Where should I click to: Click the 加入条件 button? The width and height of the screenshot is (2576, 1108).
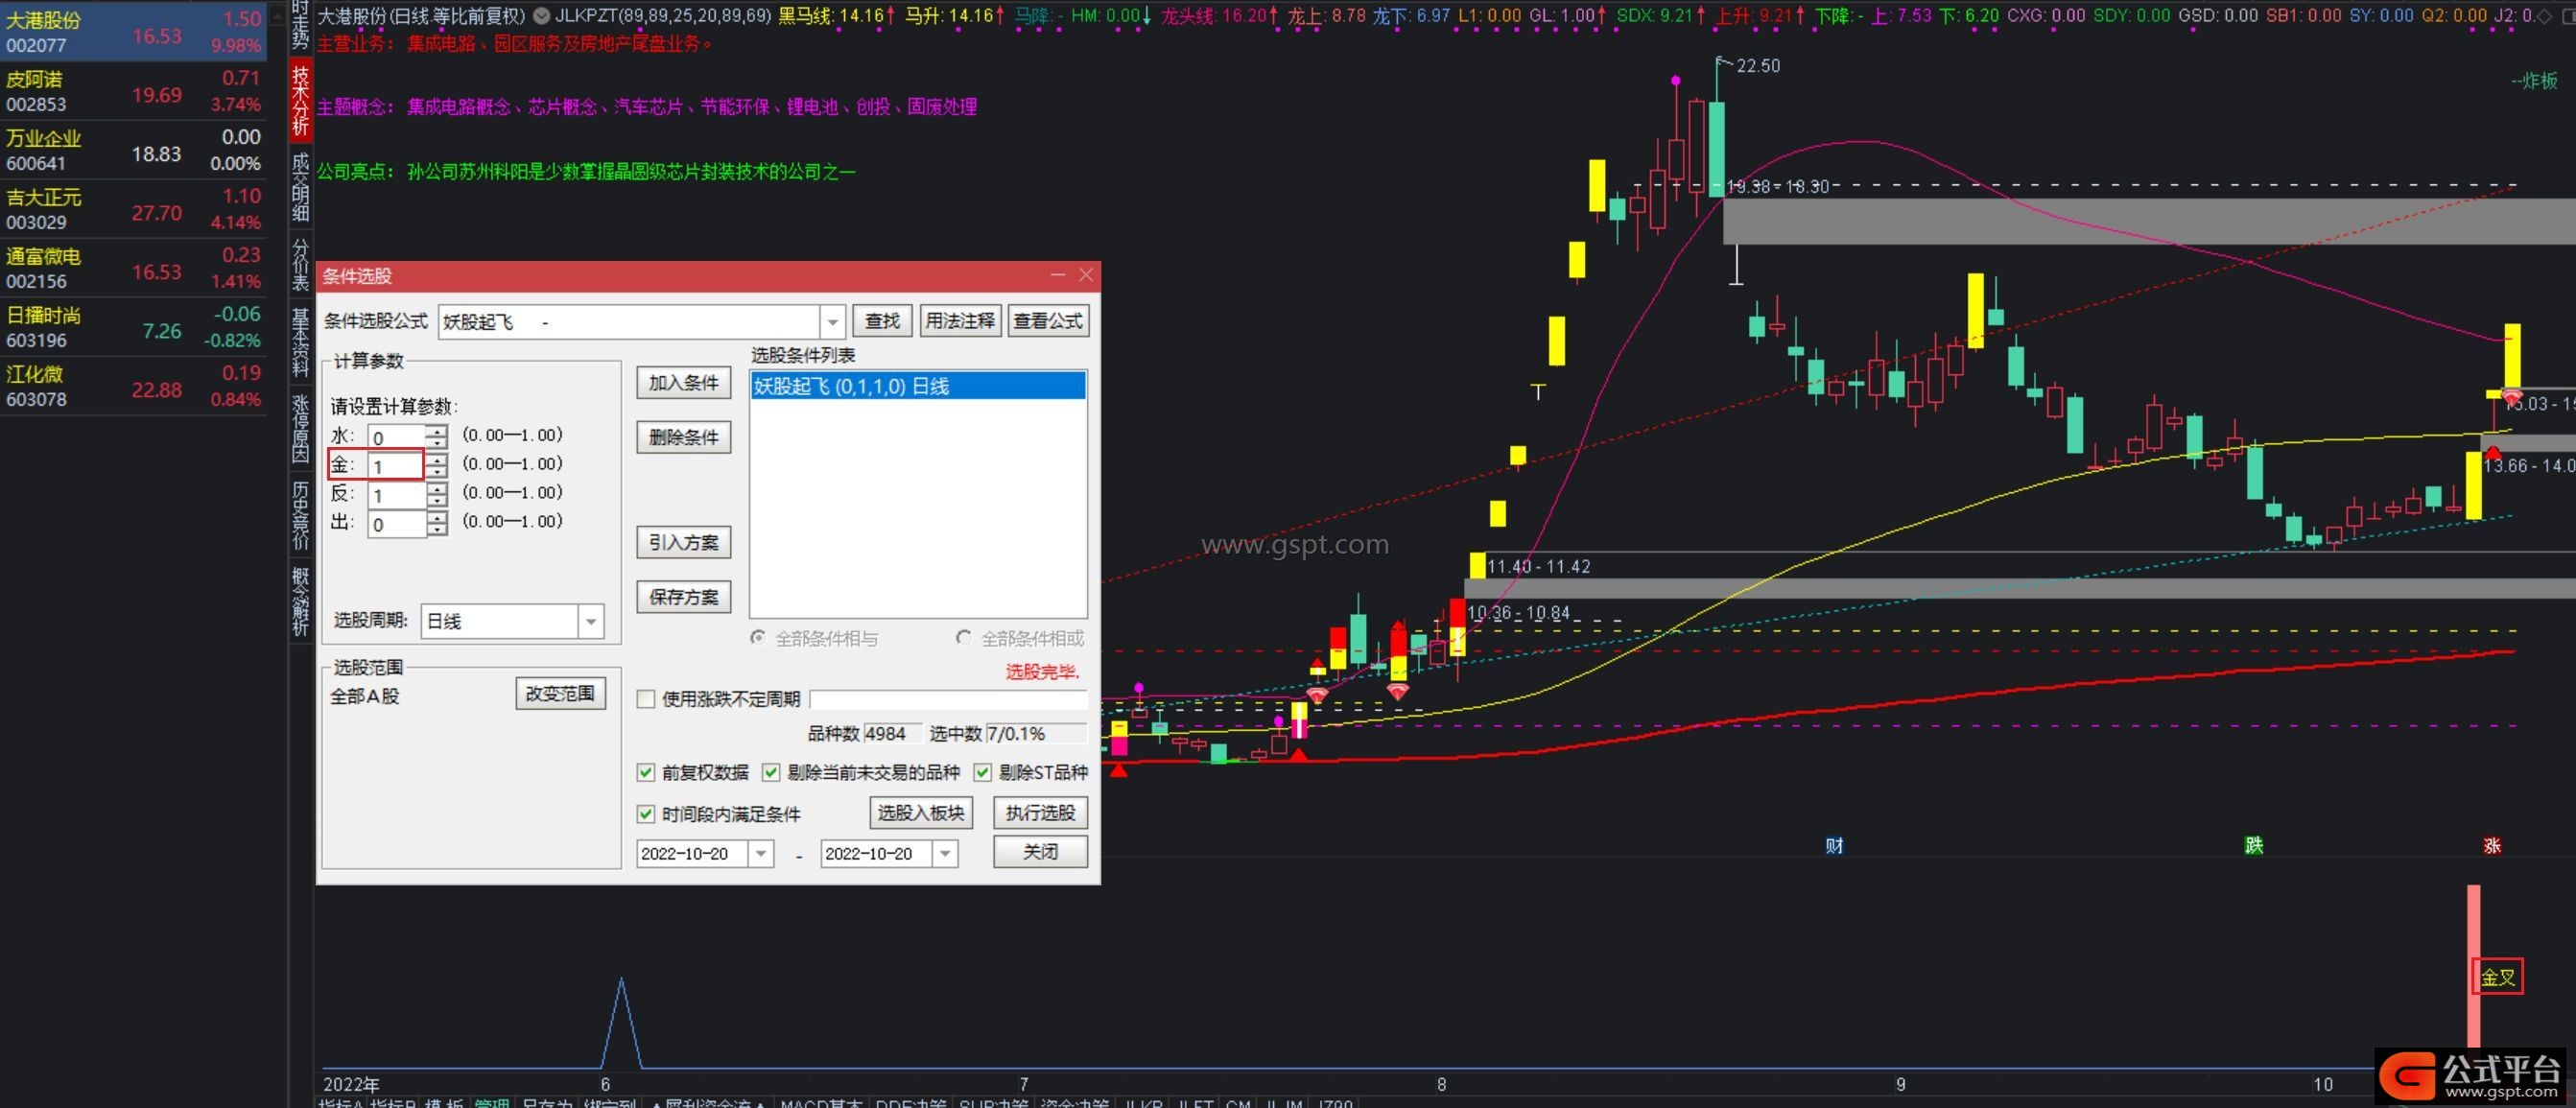(x=684, y=383)
